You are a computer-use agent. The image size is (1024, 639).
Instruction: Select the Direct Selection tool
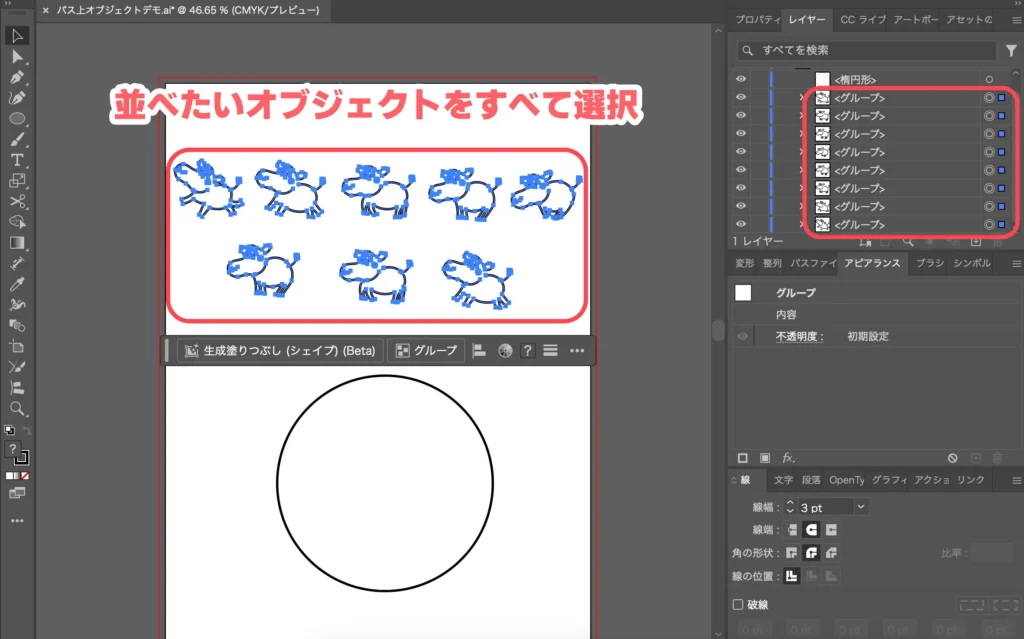click(x=18, y=56)
